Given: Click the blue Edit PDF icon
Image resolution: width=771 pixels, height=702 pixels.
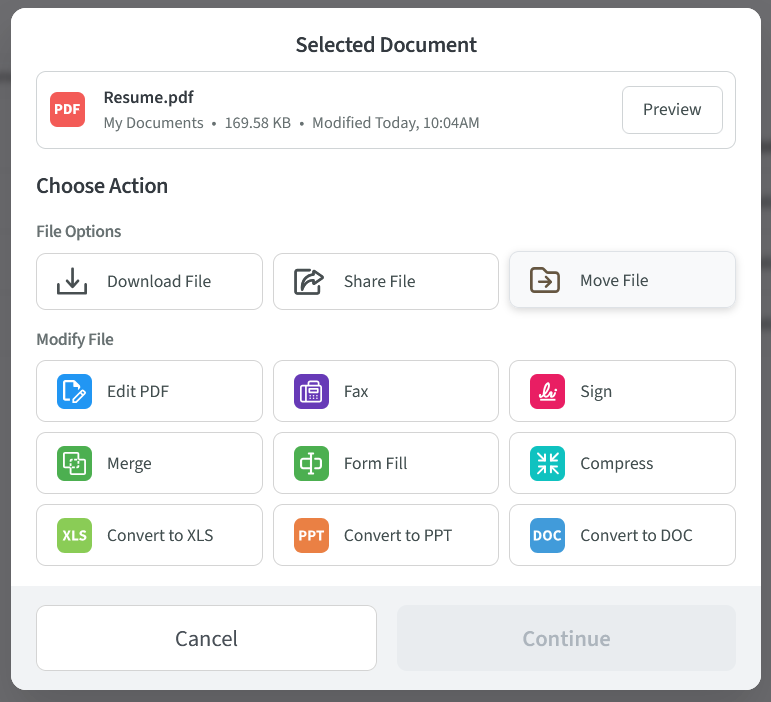Looking at the screenshot, I should pyautogui.click(x=74, y=392).
